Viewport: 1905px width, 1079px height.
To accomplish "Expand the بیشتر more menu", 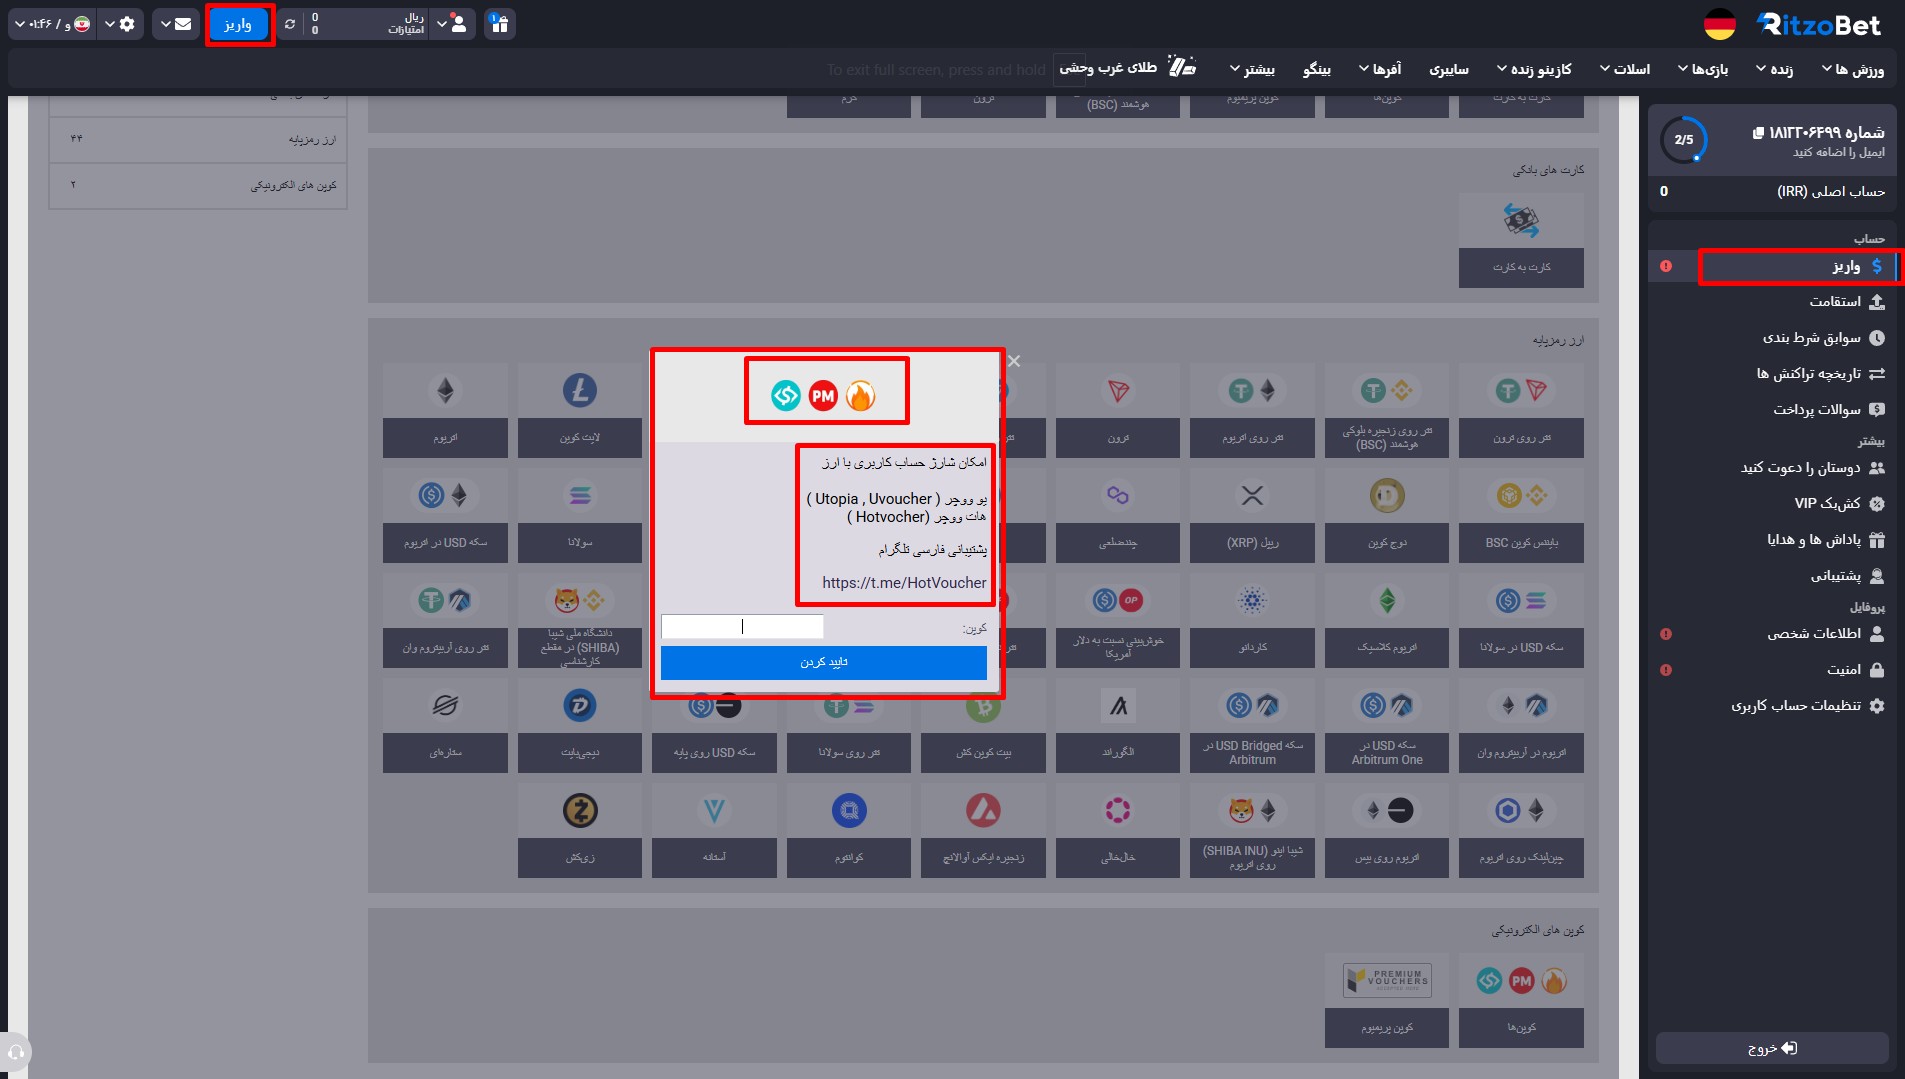I will (1252, 69).
